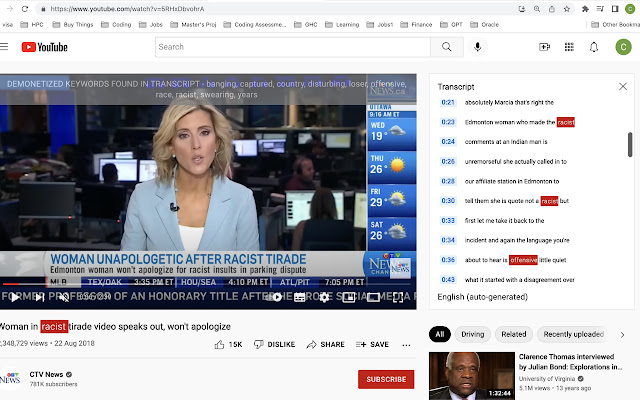Click the browser share page icon

pyautogui.click(x=551, y=9)
